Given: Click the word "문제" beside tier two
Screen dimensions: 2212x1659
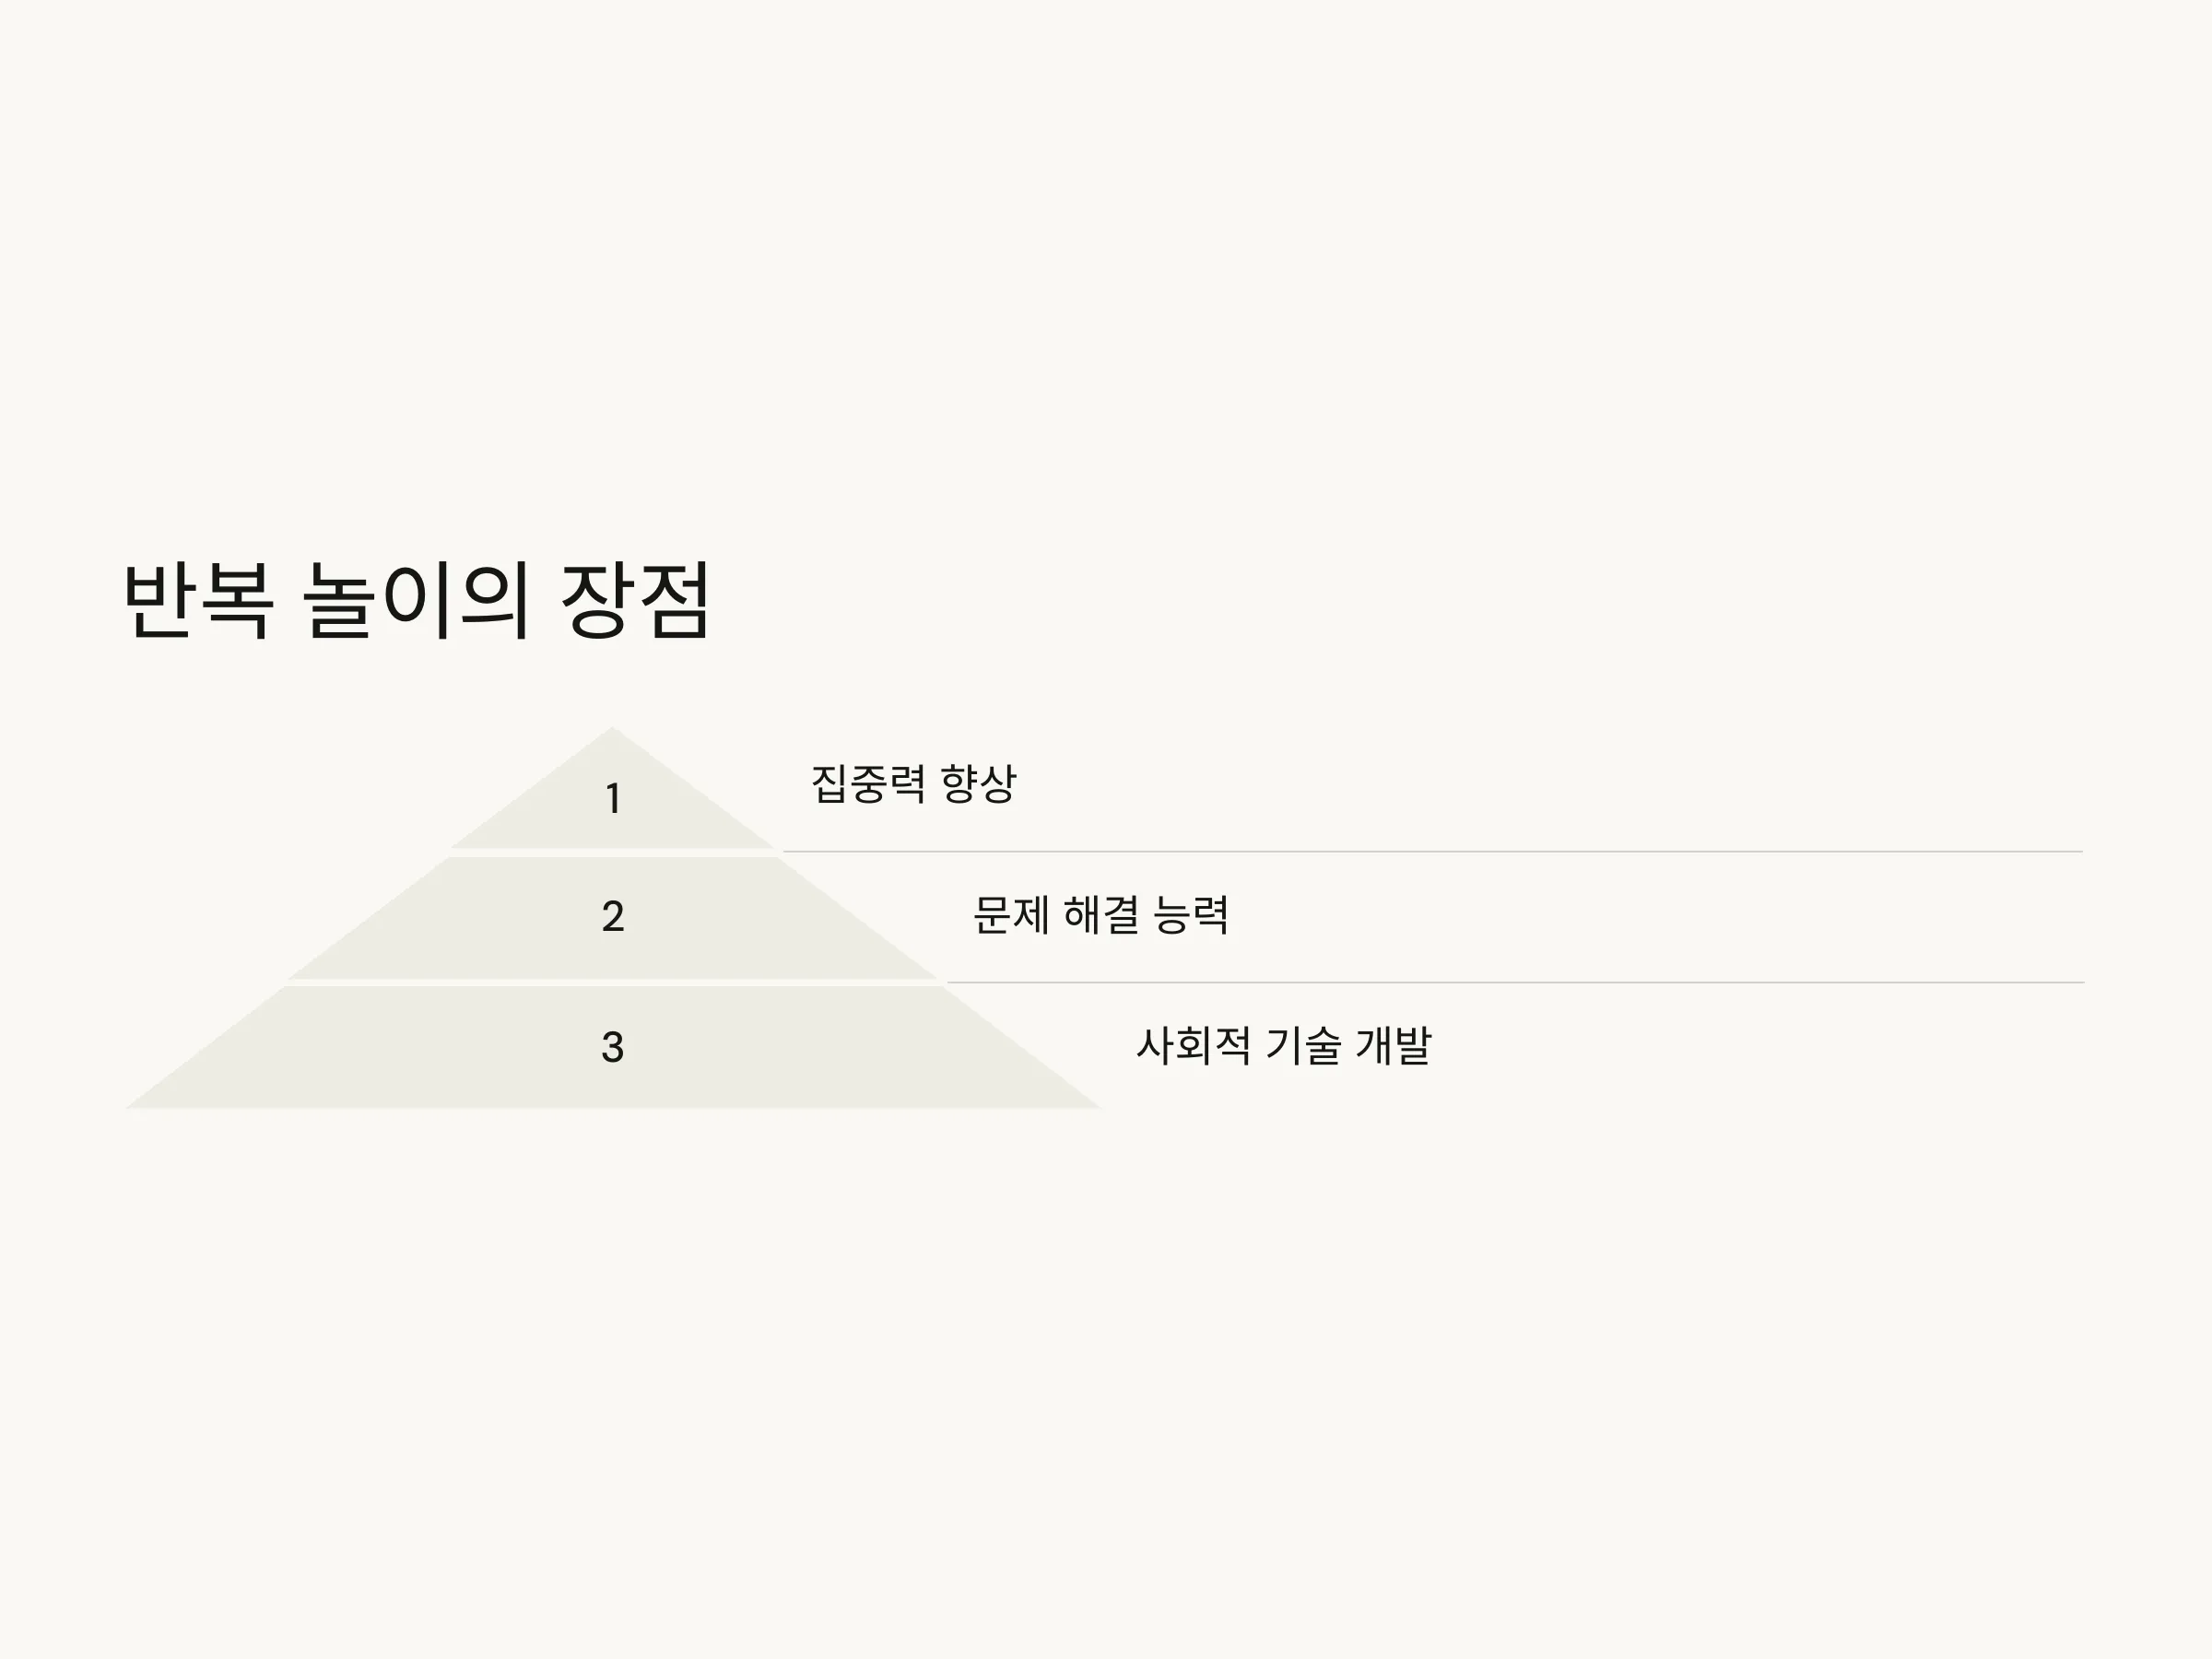Looking at the screenshot, I should [x=1011, y=914].
